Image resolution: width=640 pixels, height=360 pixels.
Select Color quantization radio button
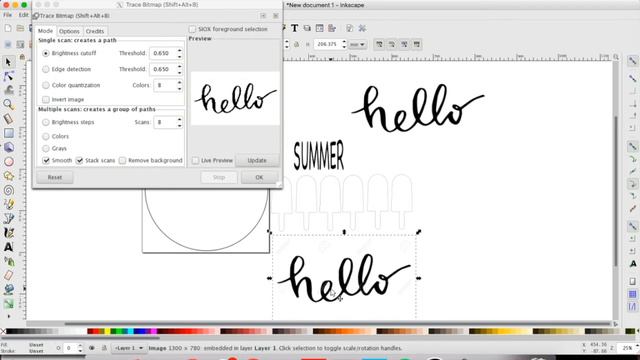[x=46, y=85]
